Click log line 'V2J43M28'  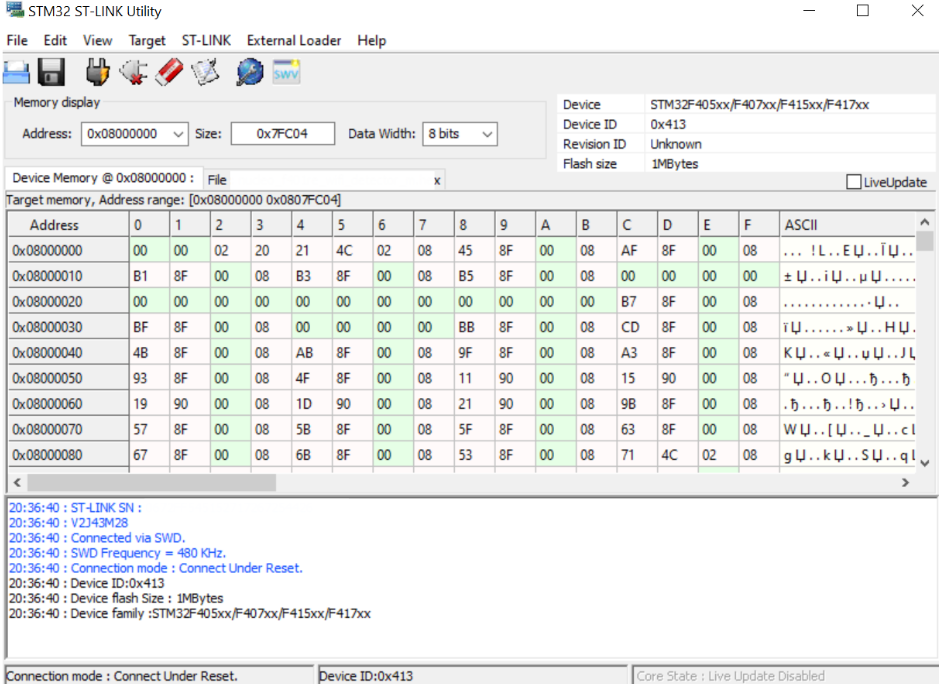[68, 523]
